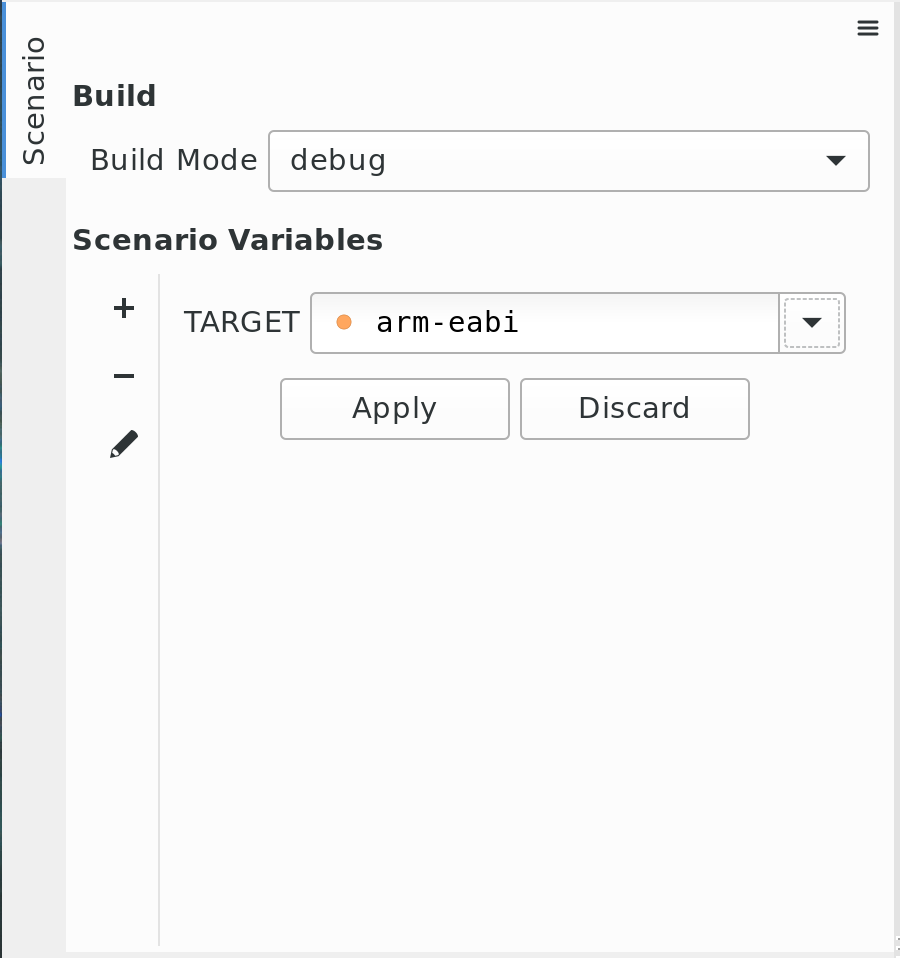The height and width of the screenshot is (958, 900).
Task: Open the hamburger panel menu
Action: (868, 28)
